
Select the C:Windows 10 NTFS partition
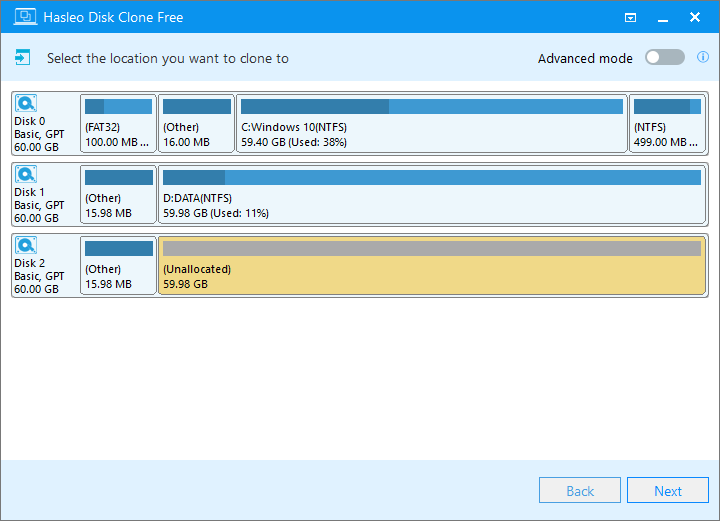(x=432, y=123)
